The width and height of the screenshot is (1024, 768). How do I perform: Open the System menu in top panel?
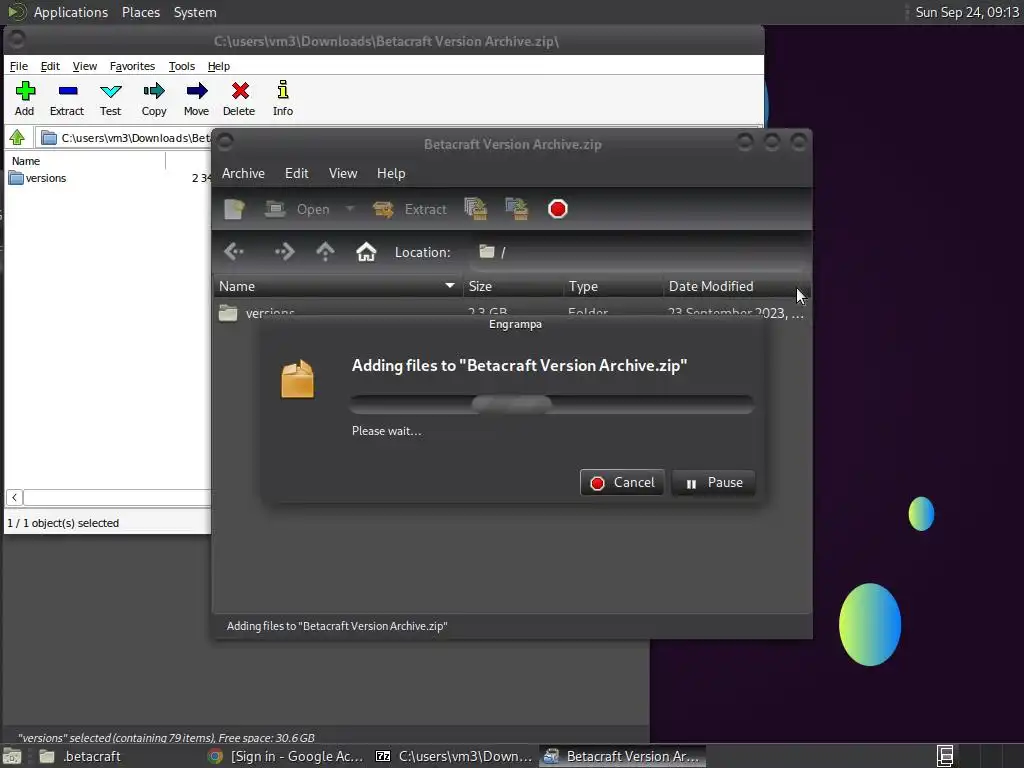195,12
